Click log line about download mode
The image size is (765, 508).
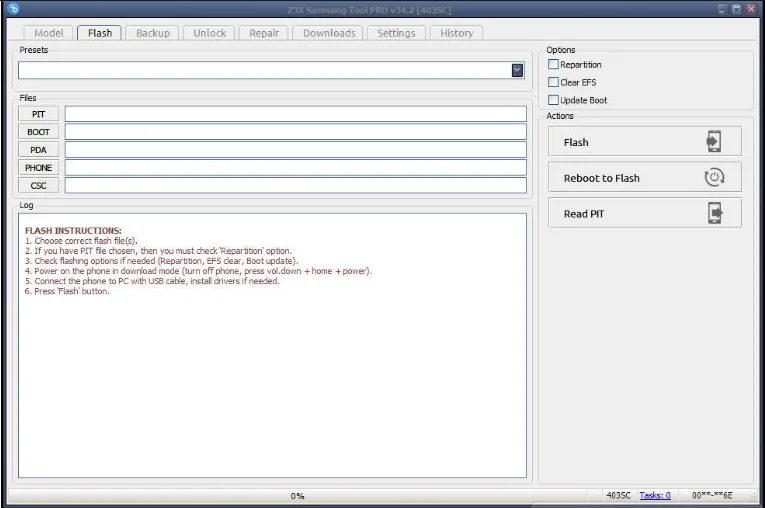[198, 271]
